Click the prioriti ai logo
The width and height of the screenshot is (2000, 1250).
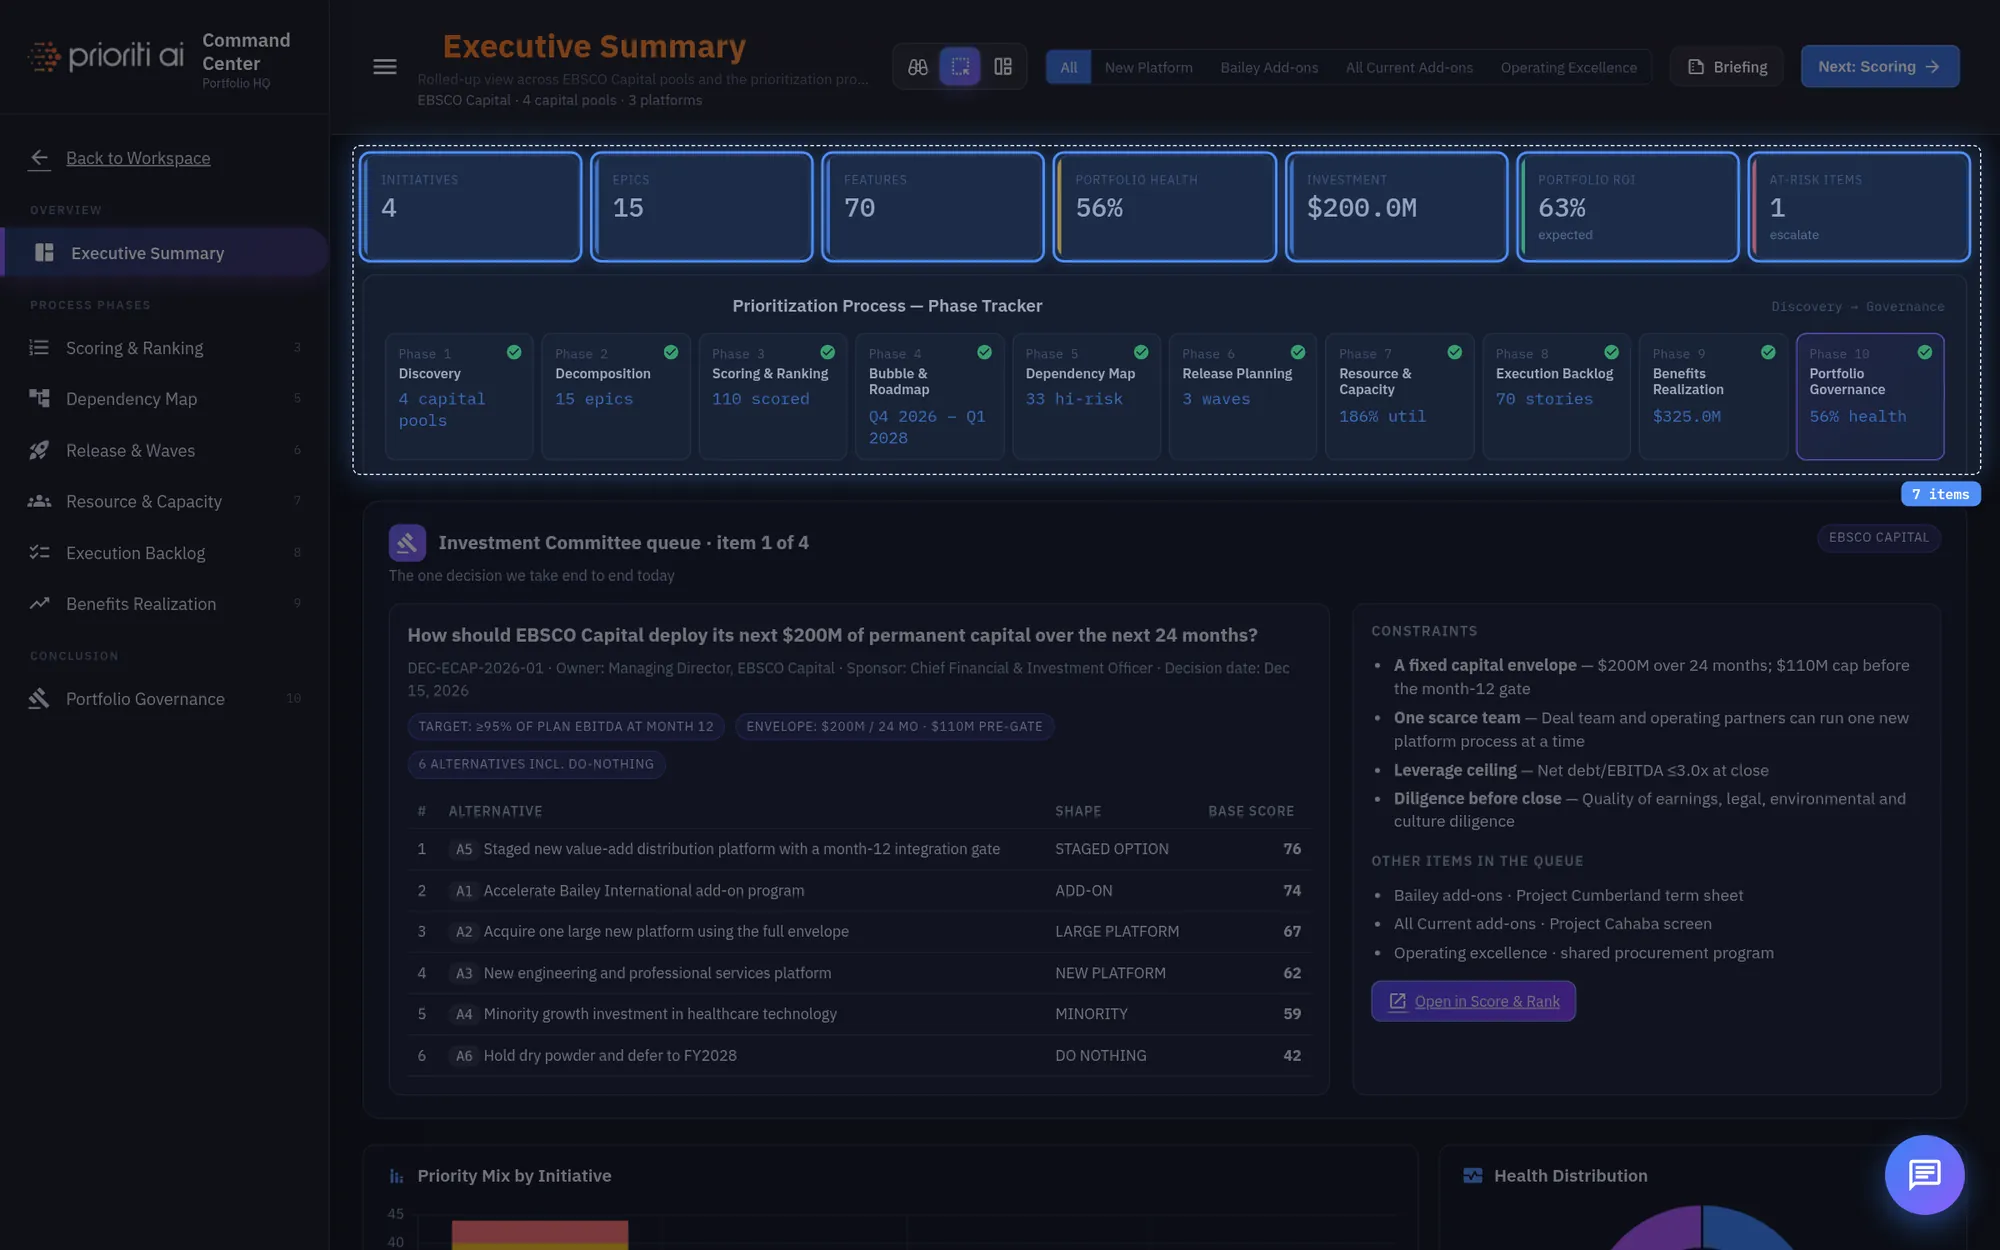point(106,56)
